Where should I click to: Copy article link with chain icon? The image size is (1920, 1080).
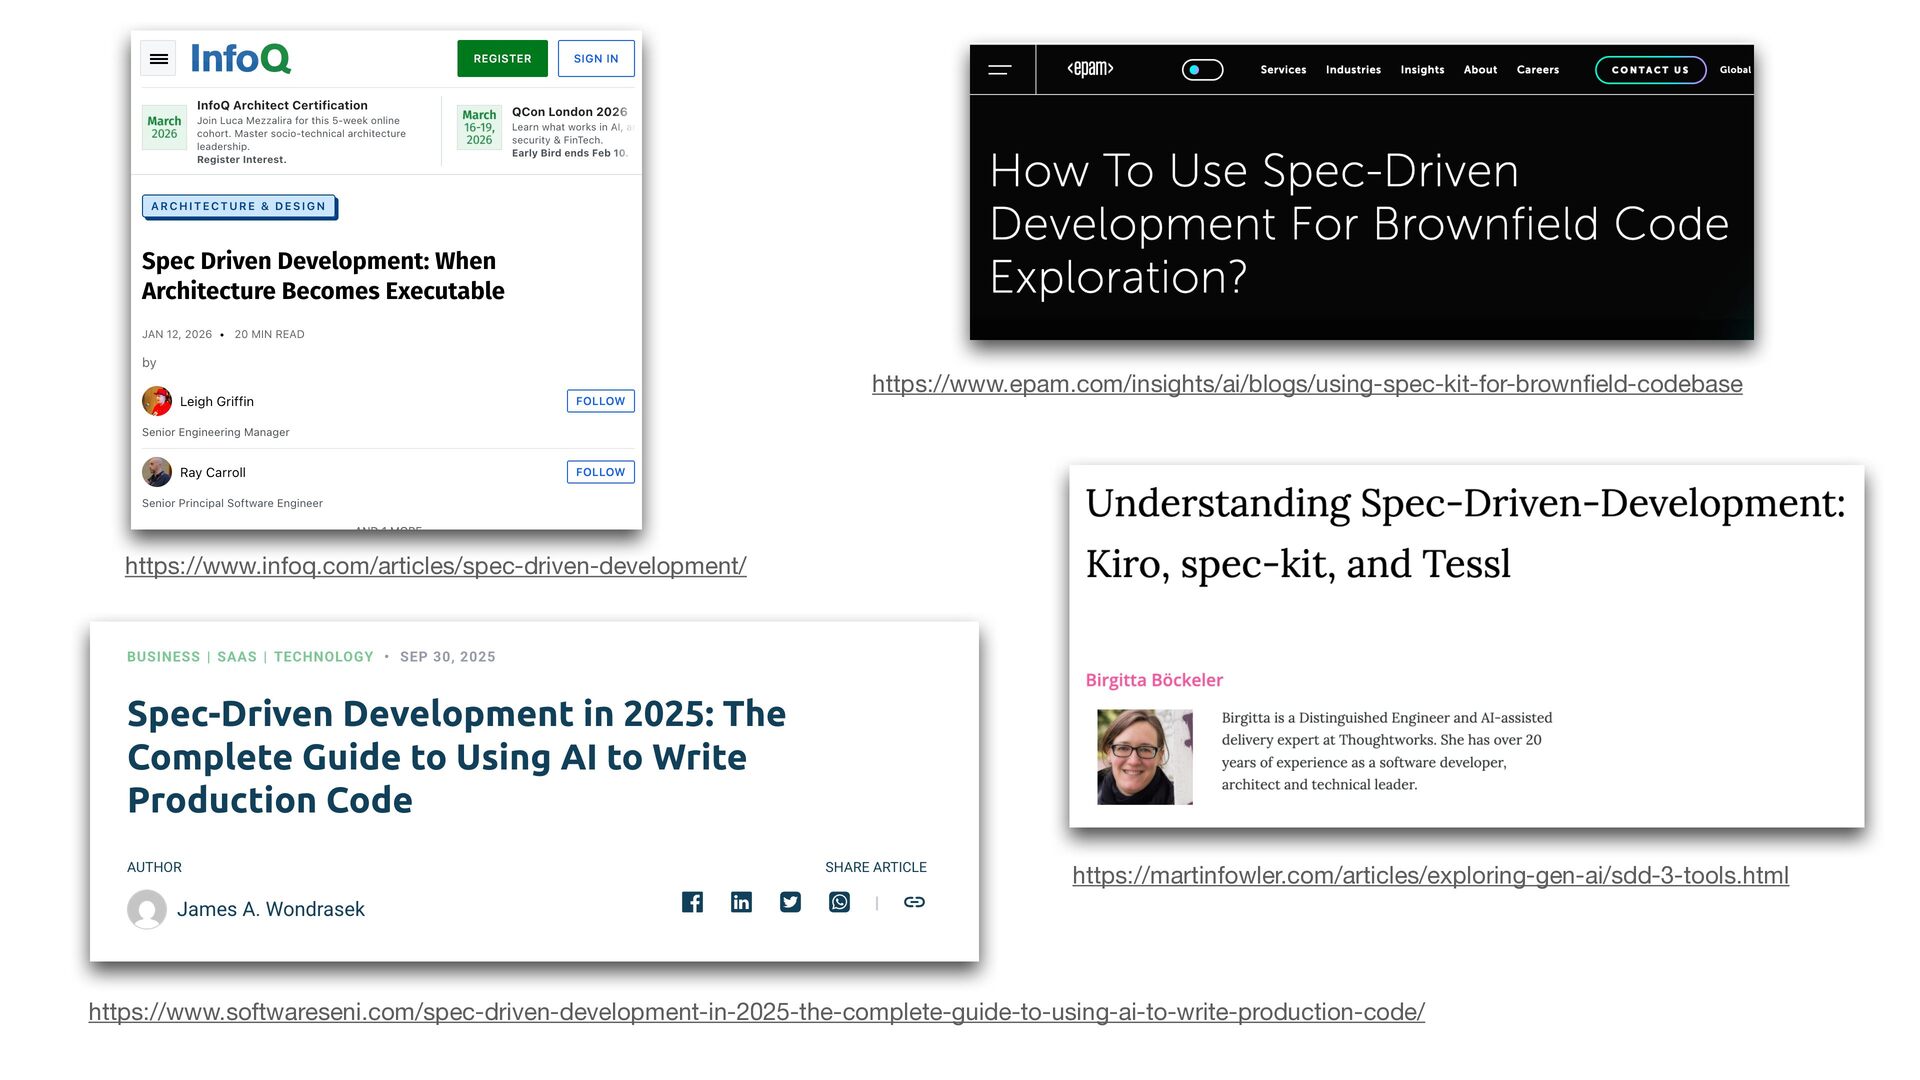coord(914,902)
